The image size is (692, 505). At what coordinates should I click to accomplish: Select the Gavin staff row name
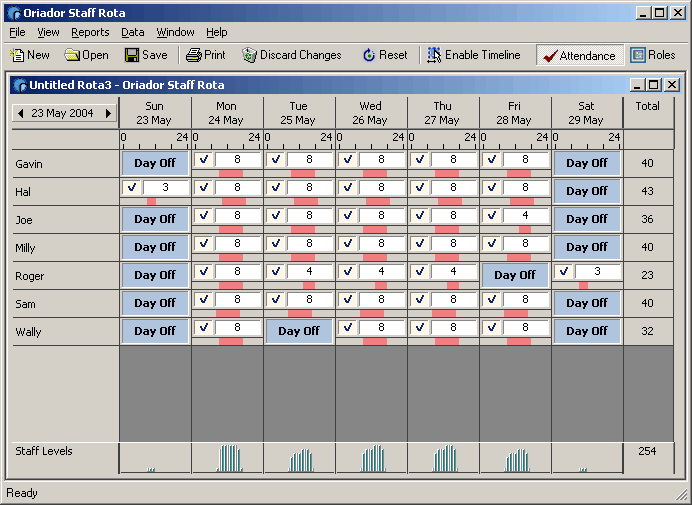29,164
